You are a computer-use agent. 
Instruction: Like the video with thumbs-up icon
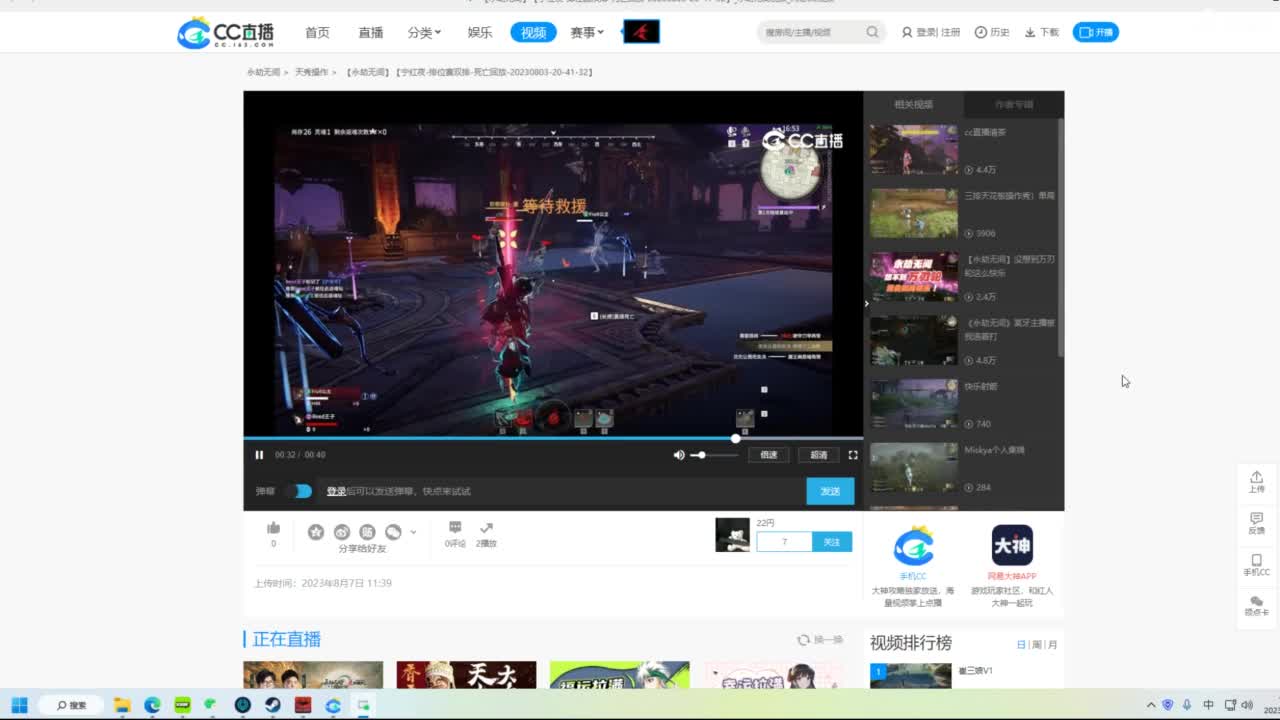pyautogui.click(x=273, y=528)
